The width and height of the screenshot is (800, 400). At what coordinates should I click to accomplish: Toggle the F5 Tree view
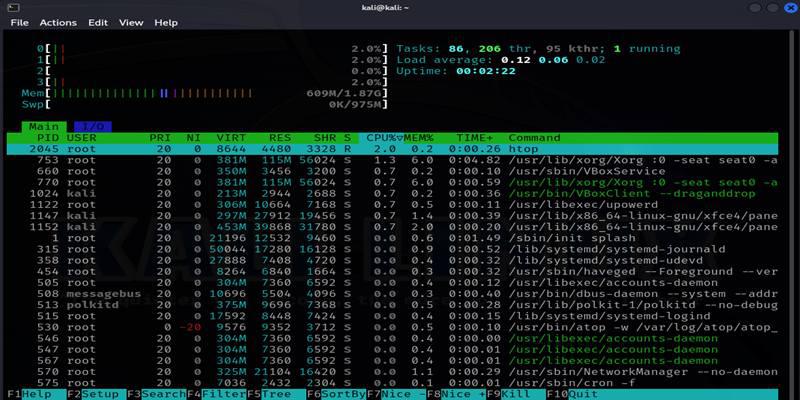[x=277, y=394]
